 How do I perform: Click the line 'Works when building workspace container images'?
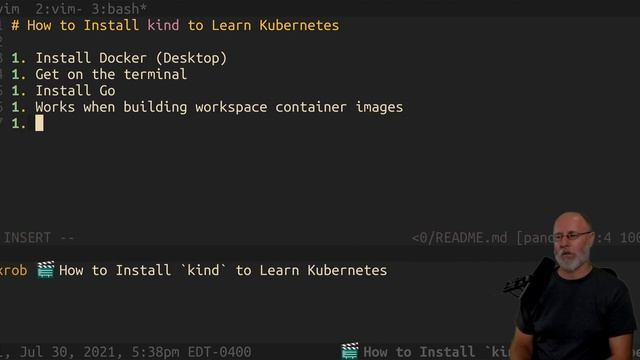coord(219,107)
